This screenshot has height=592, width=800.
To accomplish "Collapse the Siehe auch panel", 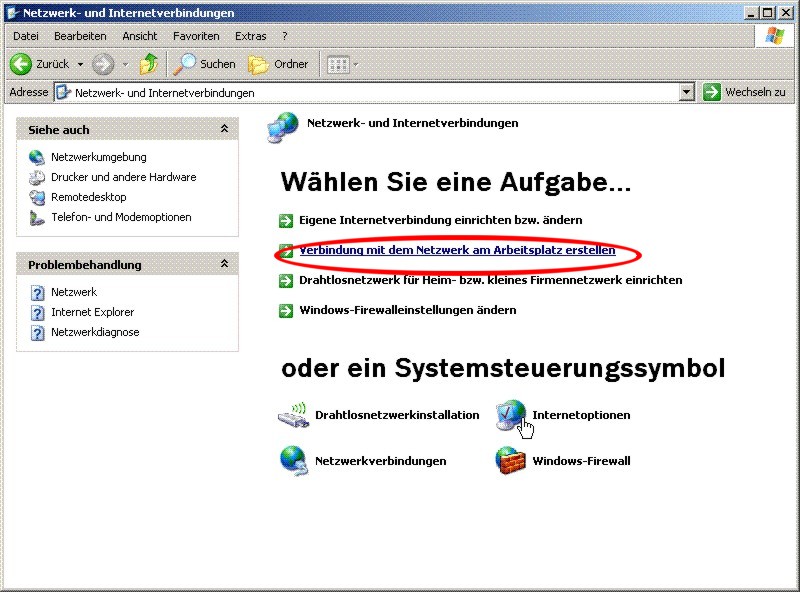I will click(224, 129).
